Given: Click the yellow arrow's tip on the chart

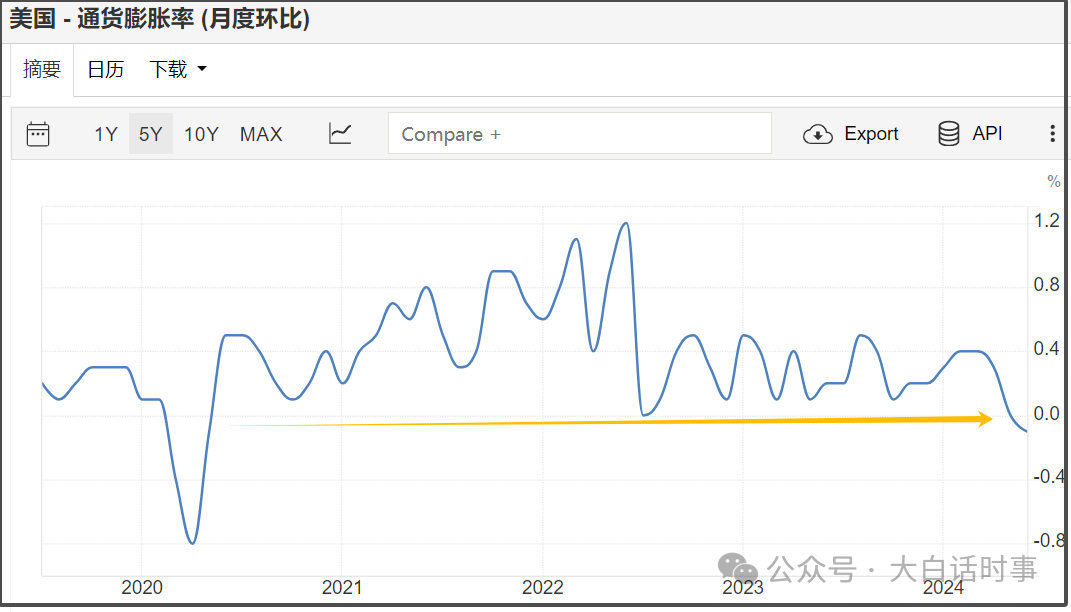Looking at the screenshot, I should coord(989,419).
